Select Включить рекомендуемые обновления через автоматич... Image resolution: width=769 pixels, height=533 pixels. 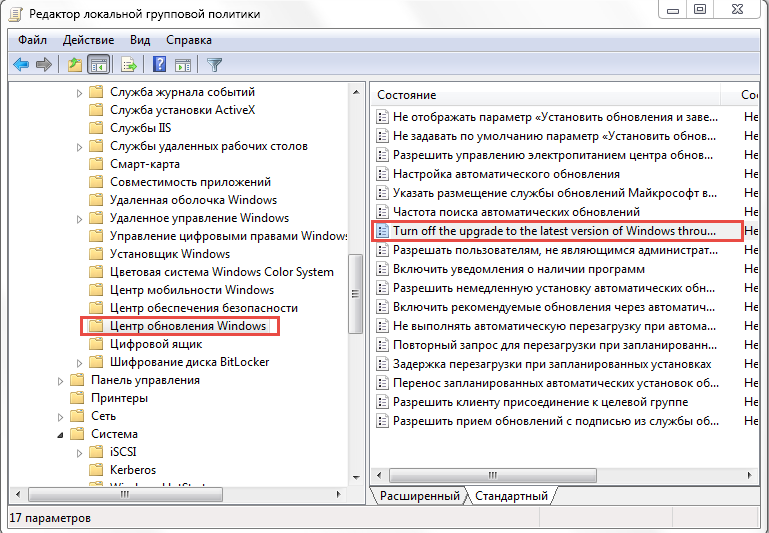(554, 307)
